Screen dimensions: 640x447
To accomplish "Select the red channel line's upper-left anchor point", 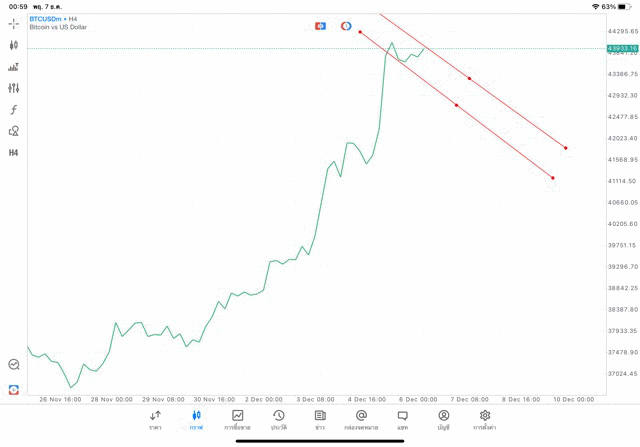I will click(x=360, y=32).
